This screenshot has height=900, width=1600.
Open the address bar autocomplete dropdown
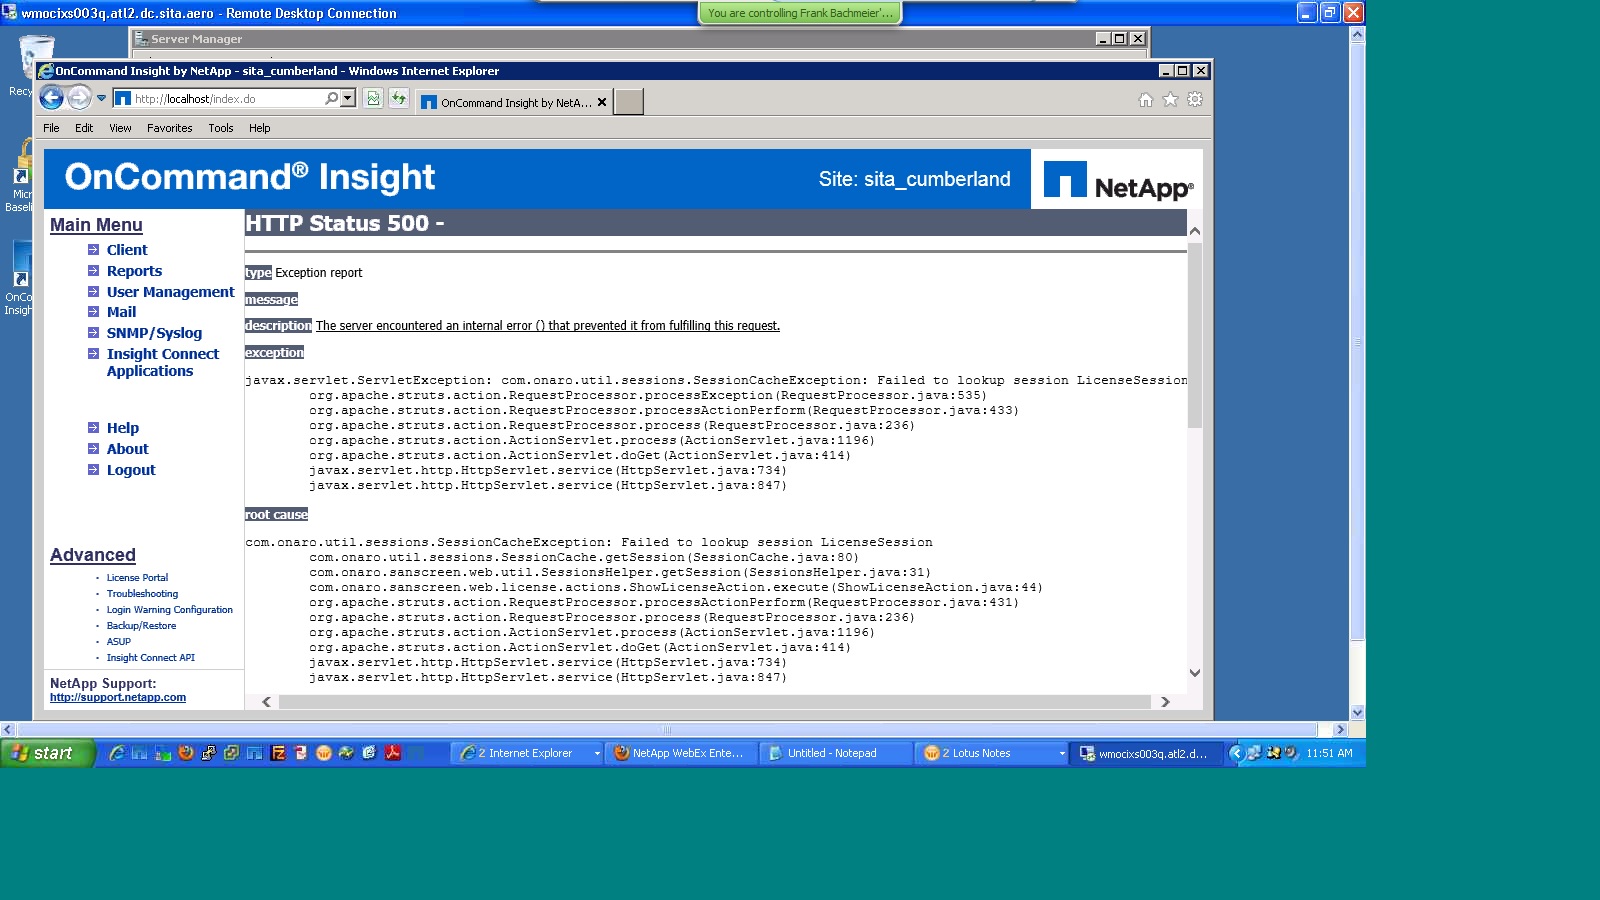click(348, 98)
